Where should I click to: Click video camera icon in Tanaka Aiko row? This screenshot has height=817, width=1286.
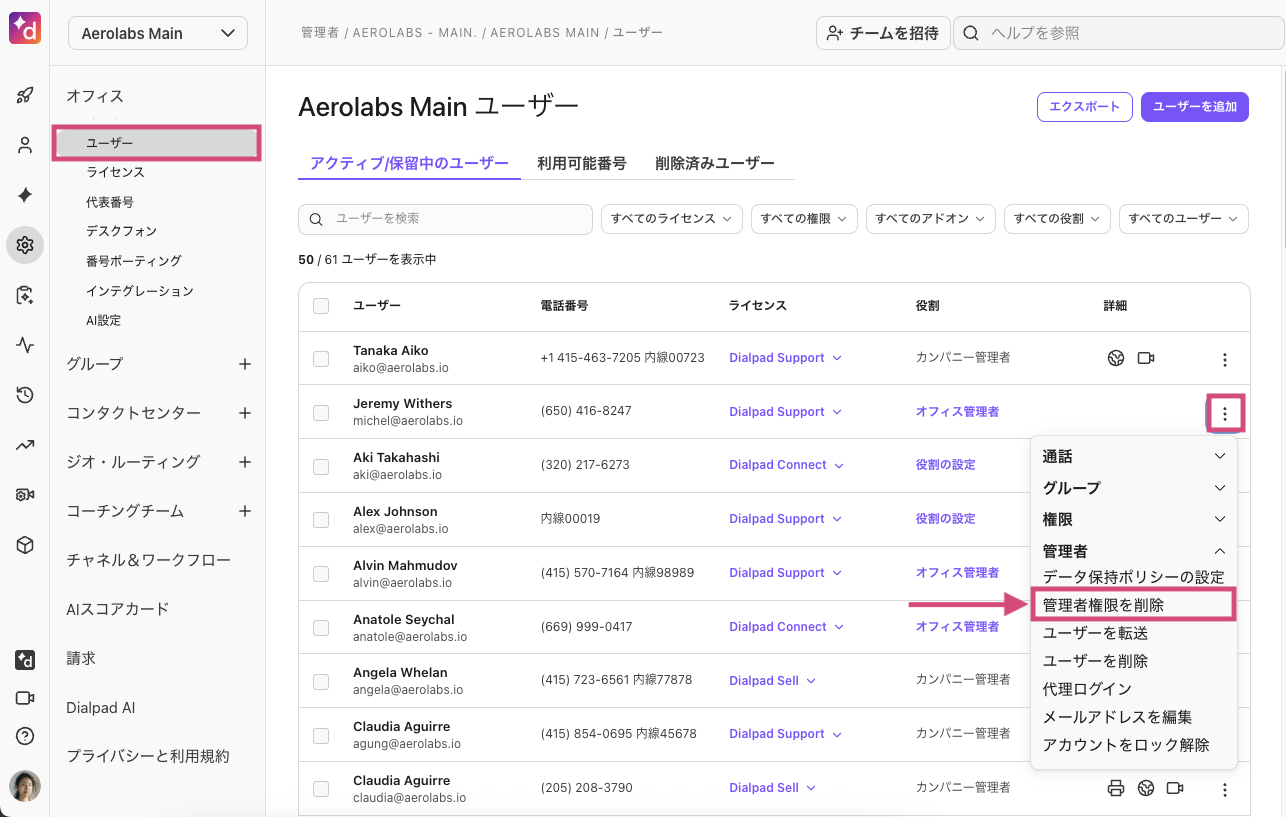click(x=1146, y=358)
